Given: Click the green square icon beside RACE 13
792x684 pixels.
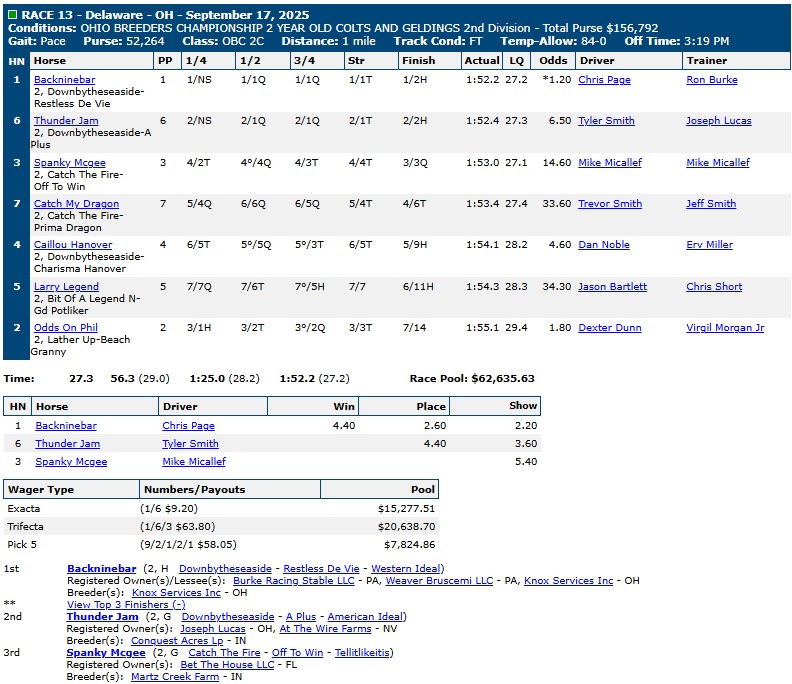Looking at the screenshot, I should (12, 15).
